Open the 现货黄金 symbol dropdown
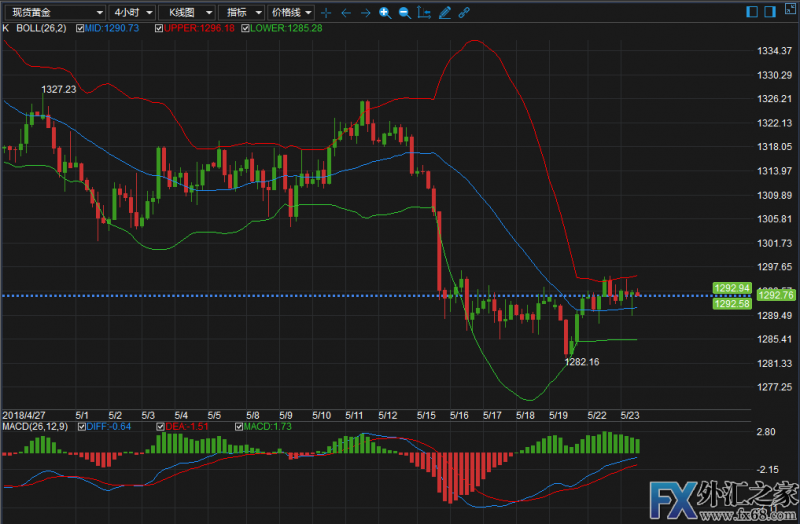Image resolution: width=800 pixels, height=524 pixels. click(54, 13)
